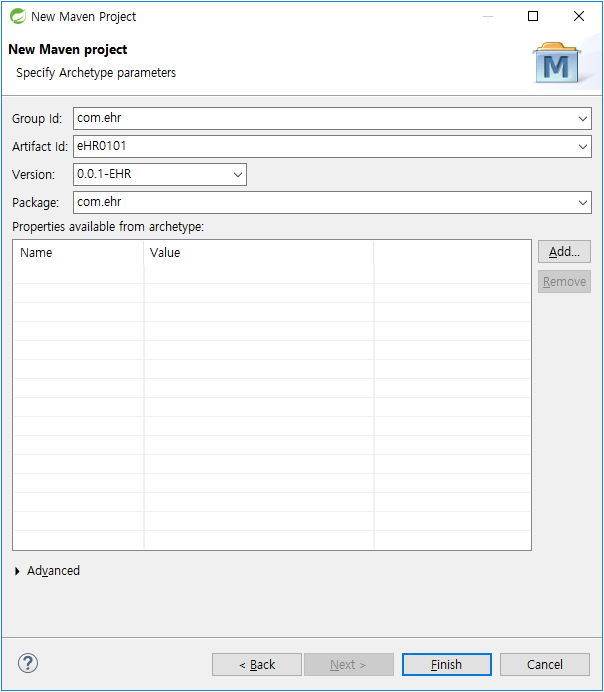
Task: Go back with the Back button
Action: coord(257,664)
